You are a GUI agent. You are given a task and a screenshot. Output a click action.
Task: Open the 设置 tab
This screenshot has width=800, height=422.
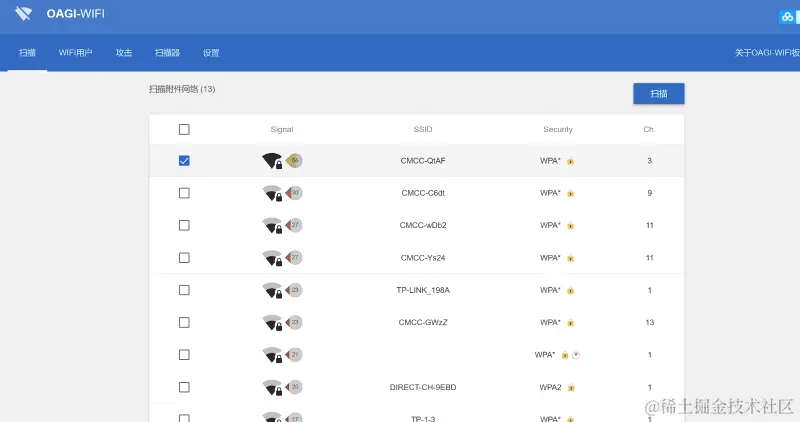211,53
